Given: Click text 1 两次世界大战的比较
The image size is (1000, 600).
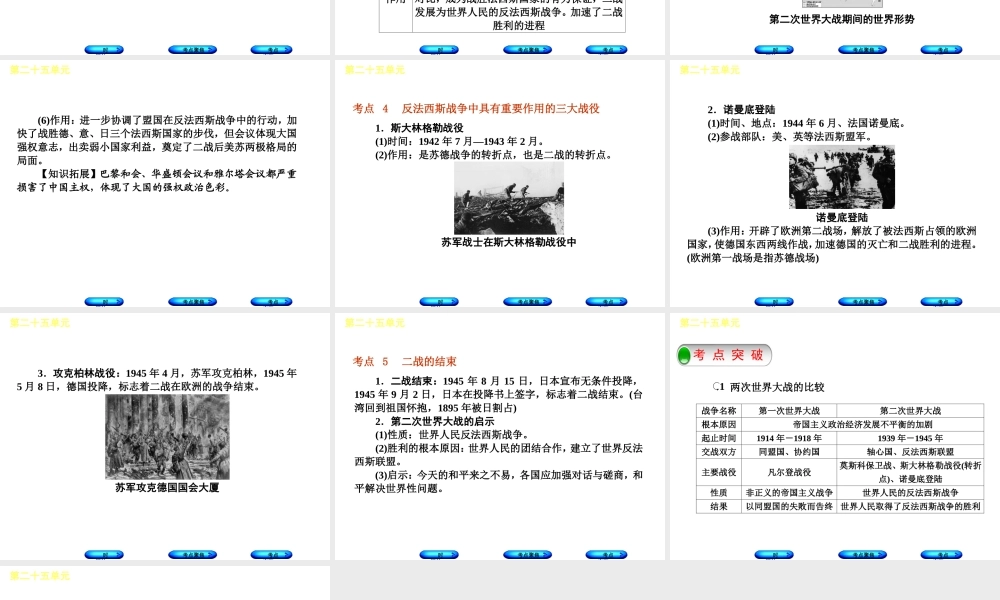Looking at the screenshot, I should point(769,387).
